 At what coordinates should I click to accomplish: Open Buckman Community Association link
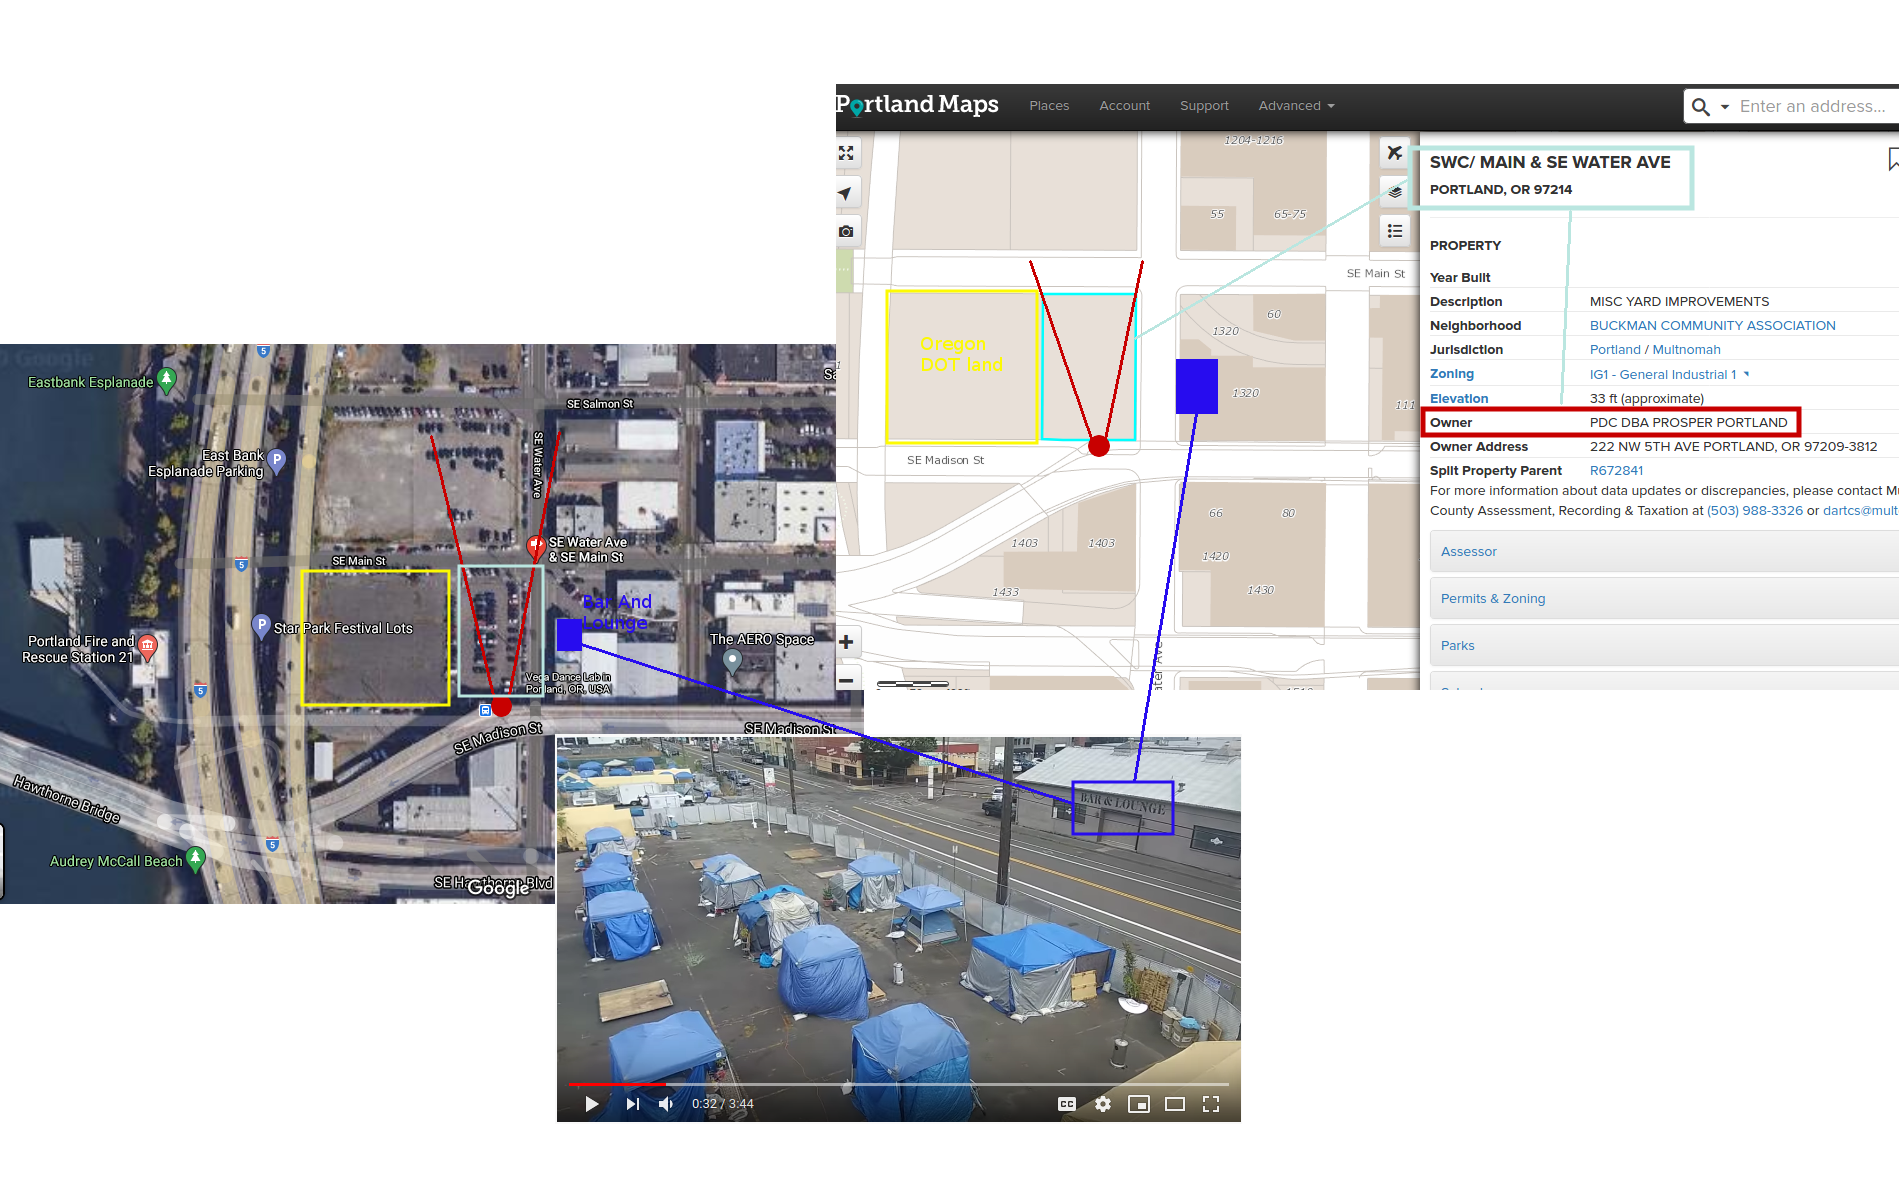tap(1712, 326)
